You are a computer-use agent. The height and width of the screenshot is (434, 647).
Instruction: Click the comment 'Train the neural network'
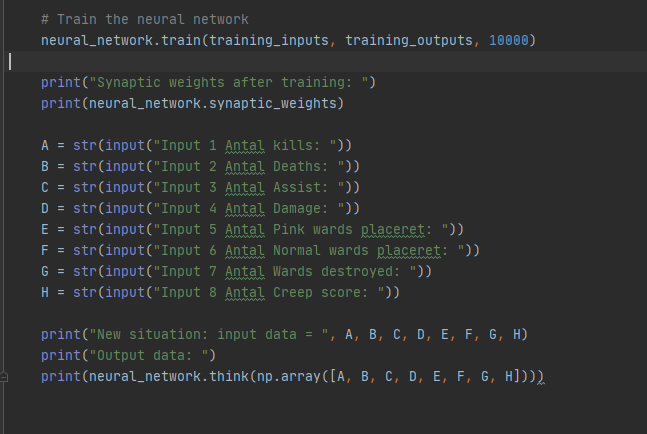pos(152,20)
